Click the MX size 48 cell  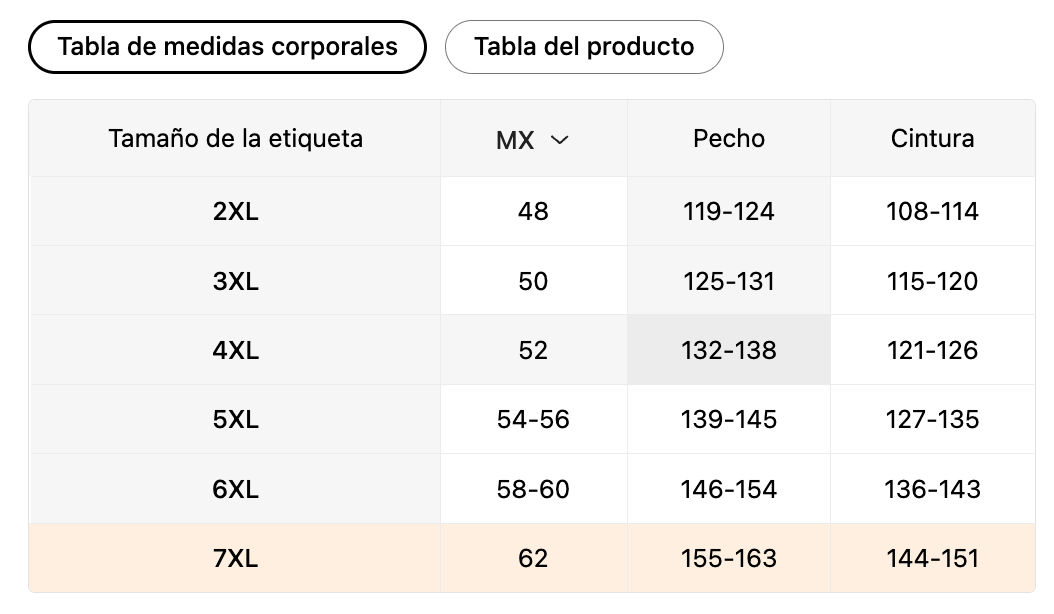click(533, 212)
